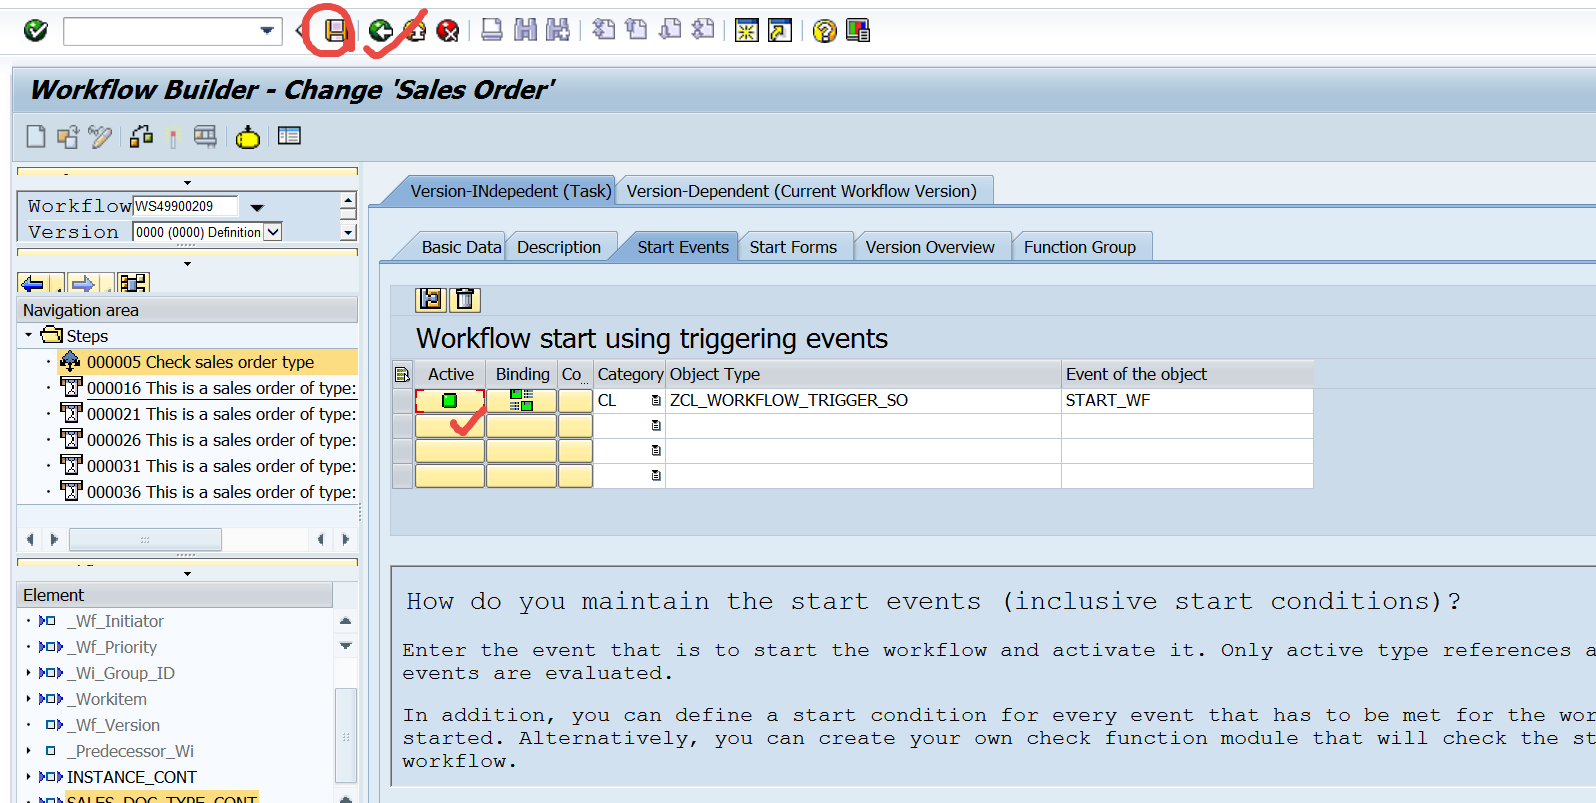The image size is (1596, 803).
Task: Open Help with the question mark icon
Action: pyautogui.click(x=824, y=31)
